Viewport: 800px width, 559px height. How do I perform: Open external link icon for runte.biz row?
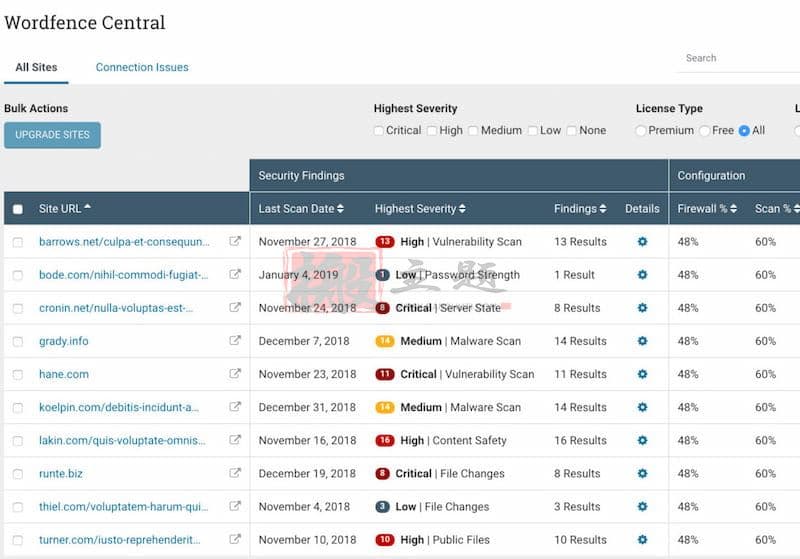(235, 473)
